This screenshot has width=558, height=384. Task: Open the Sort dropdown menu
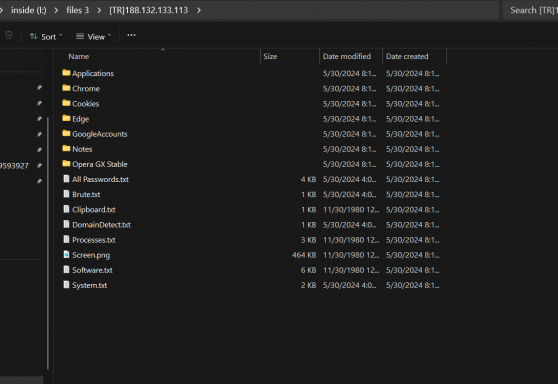click(46, 36)
